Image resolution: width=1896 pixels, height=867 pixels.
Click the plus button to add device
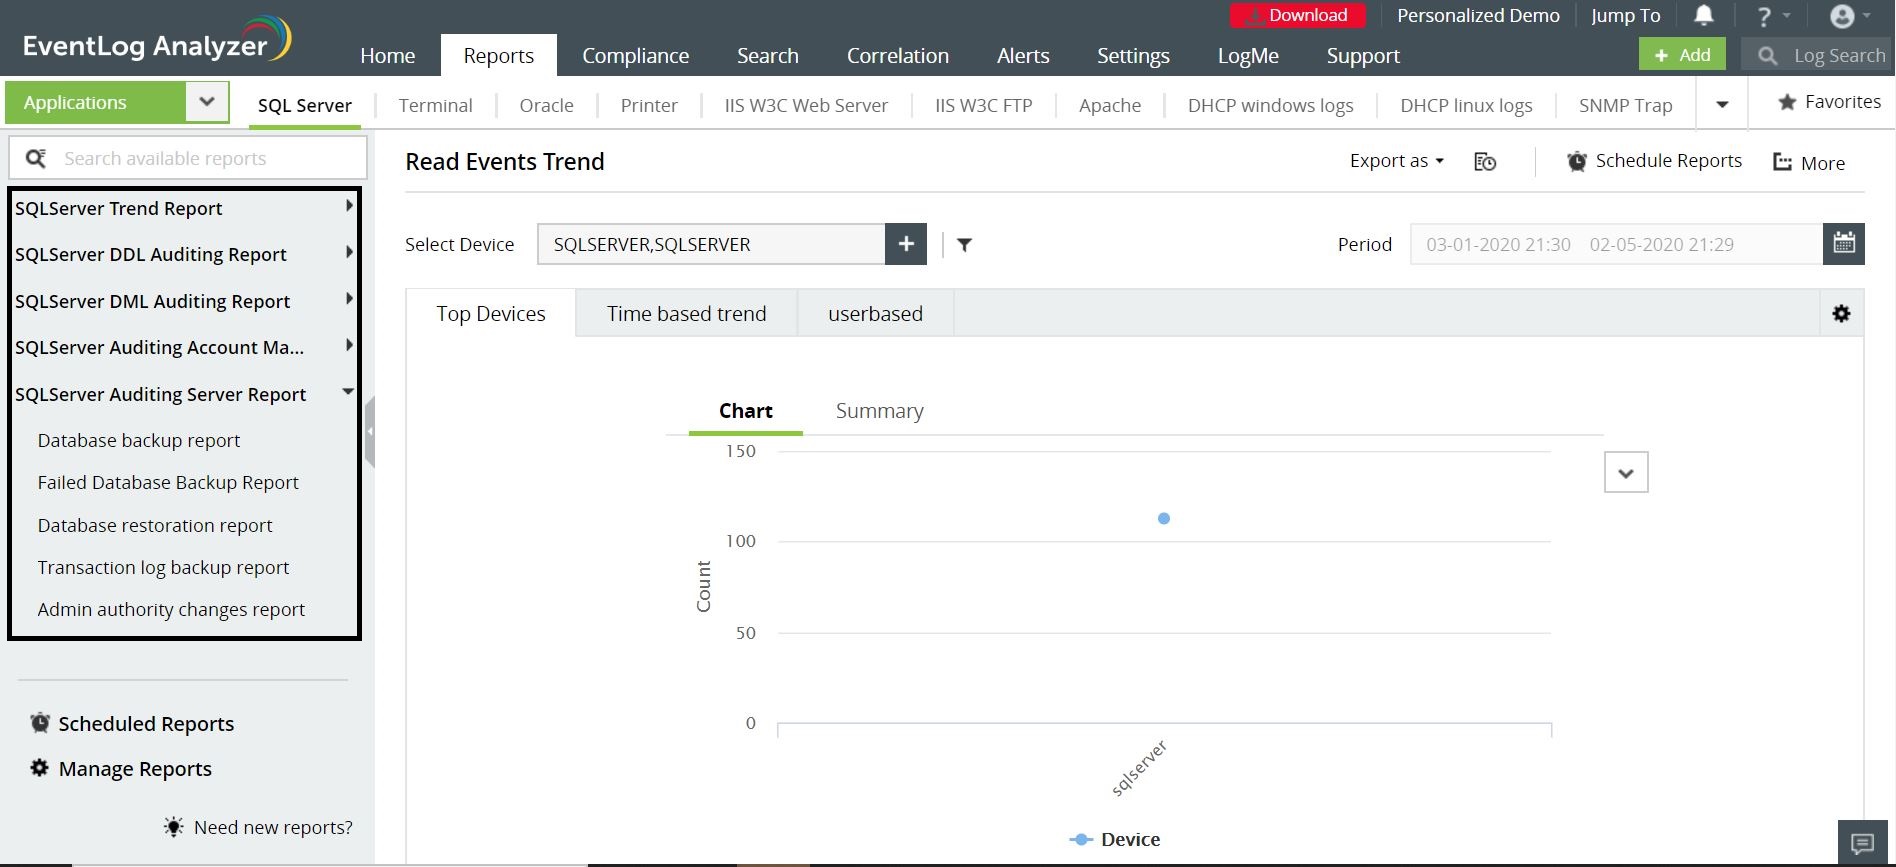point(906,244)
